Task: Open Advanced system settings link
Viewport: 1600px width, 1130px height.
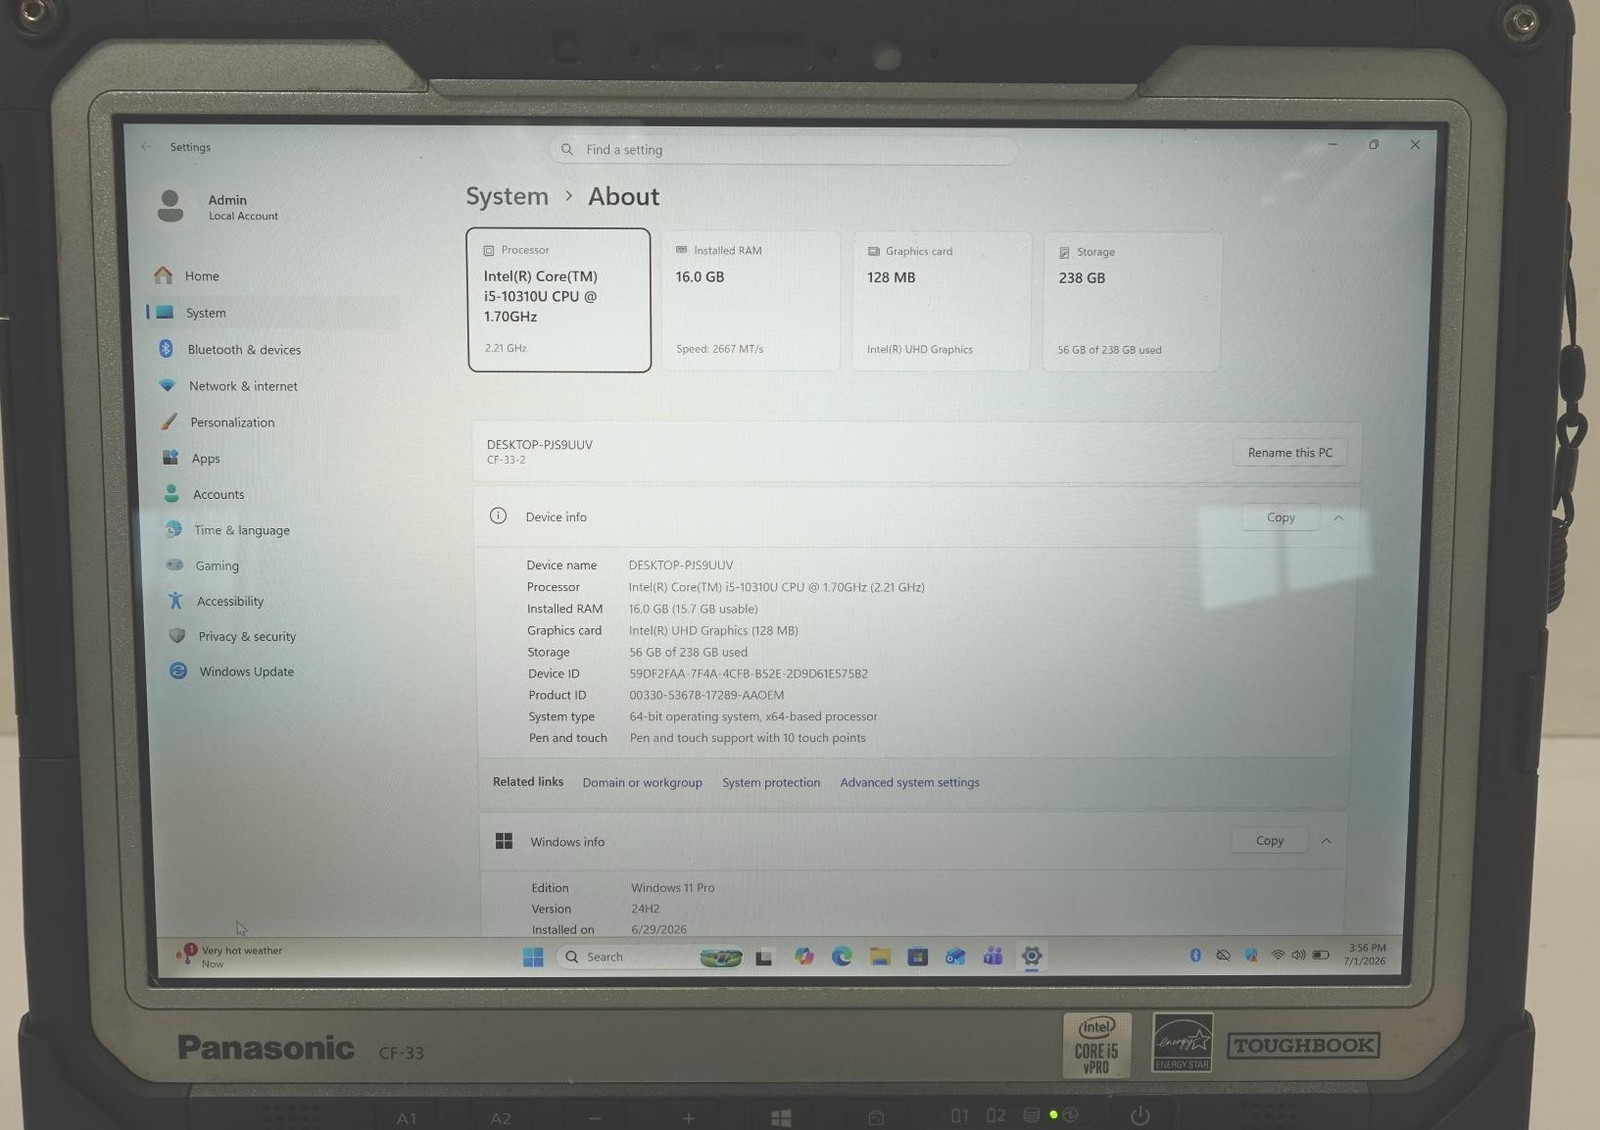Action: (910, 783)
